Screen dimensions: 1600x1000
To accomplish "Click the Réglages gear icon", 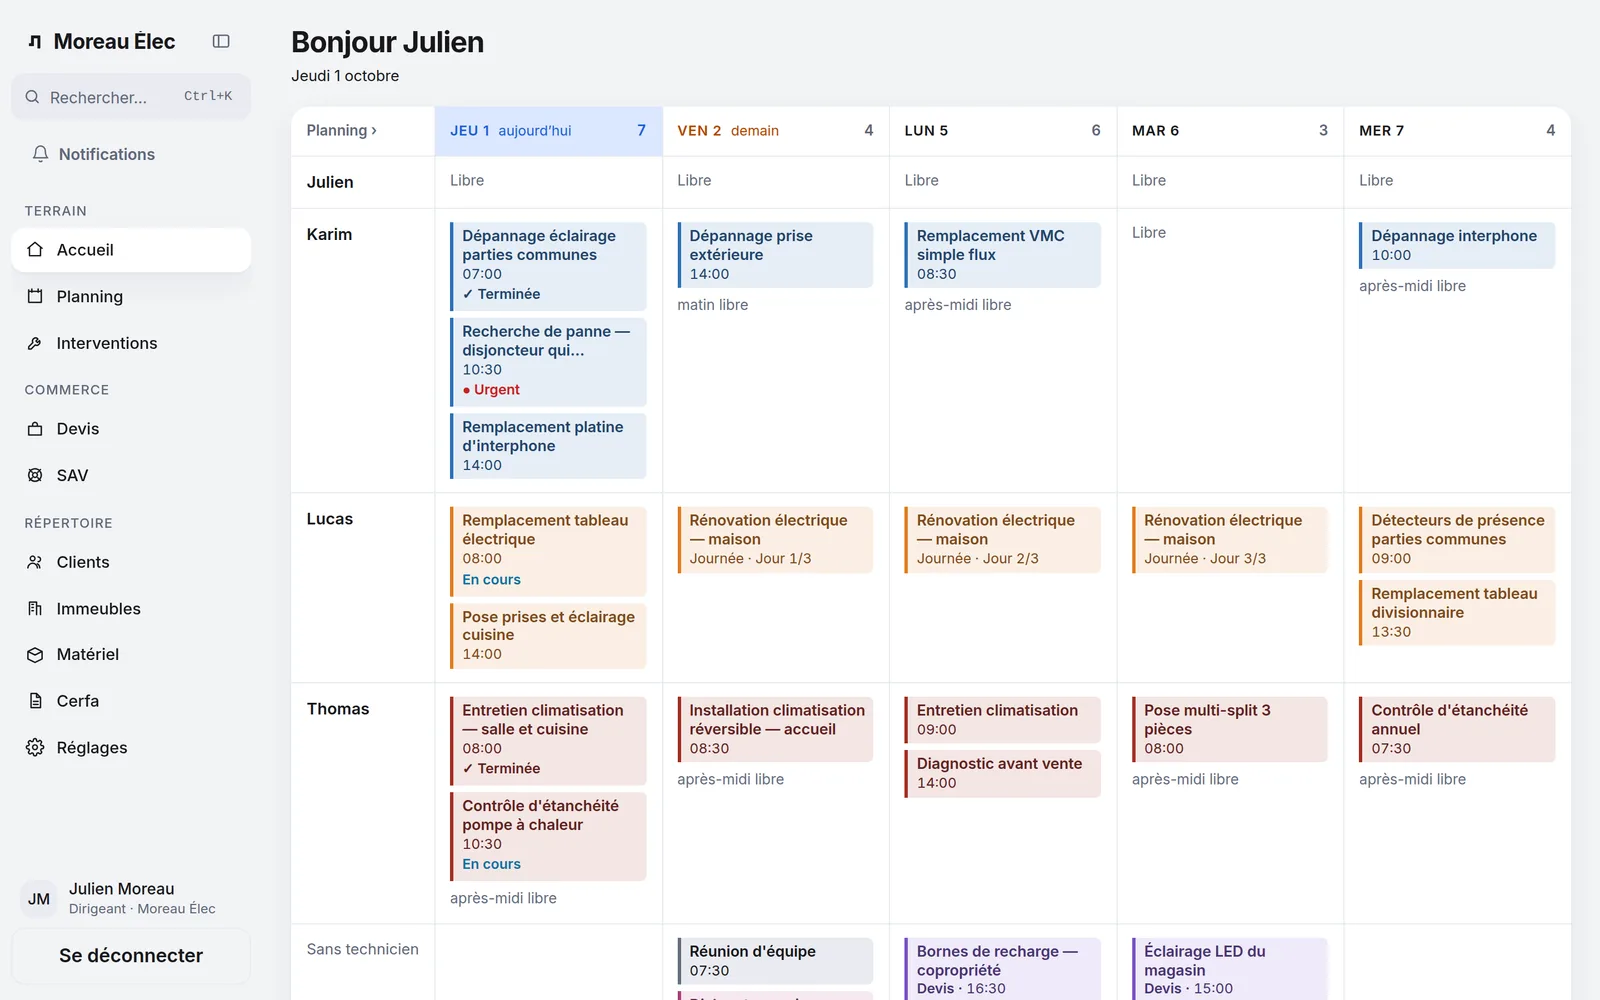I will tap(35, 748).
